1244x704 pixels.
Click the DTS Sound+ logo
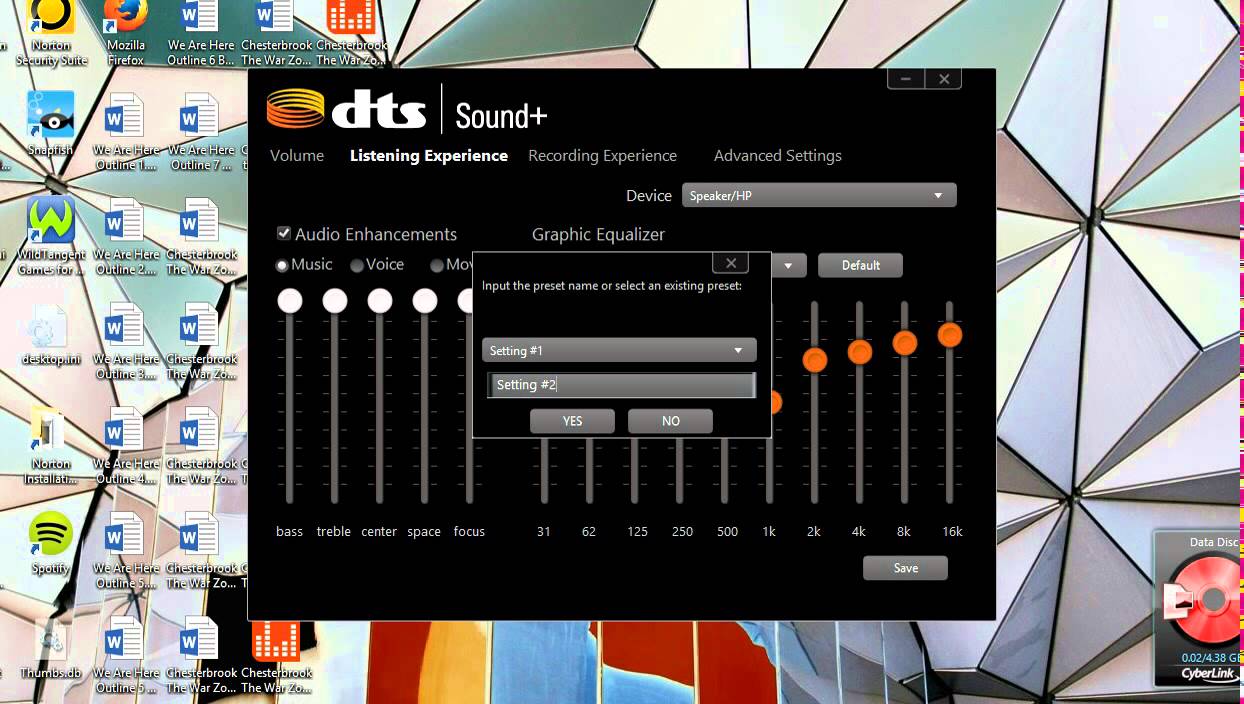[x=407, y=109]
